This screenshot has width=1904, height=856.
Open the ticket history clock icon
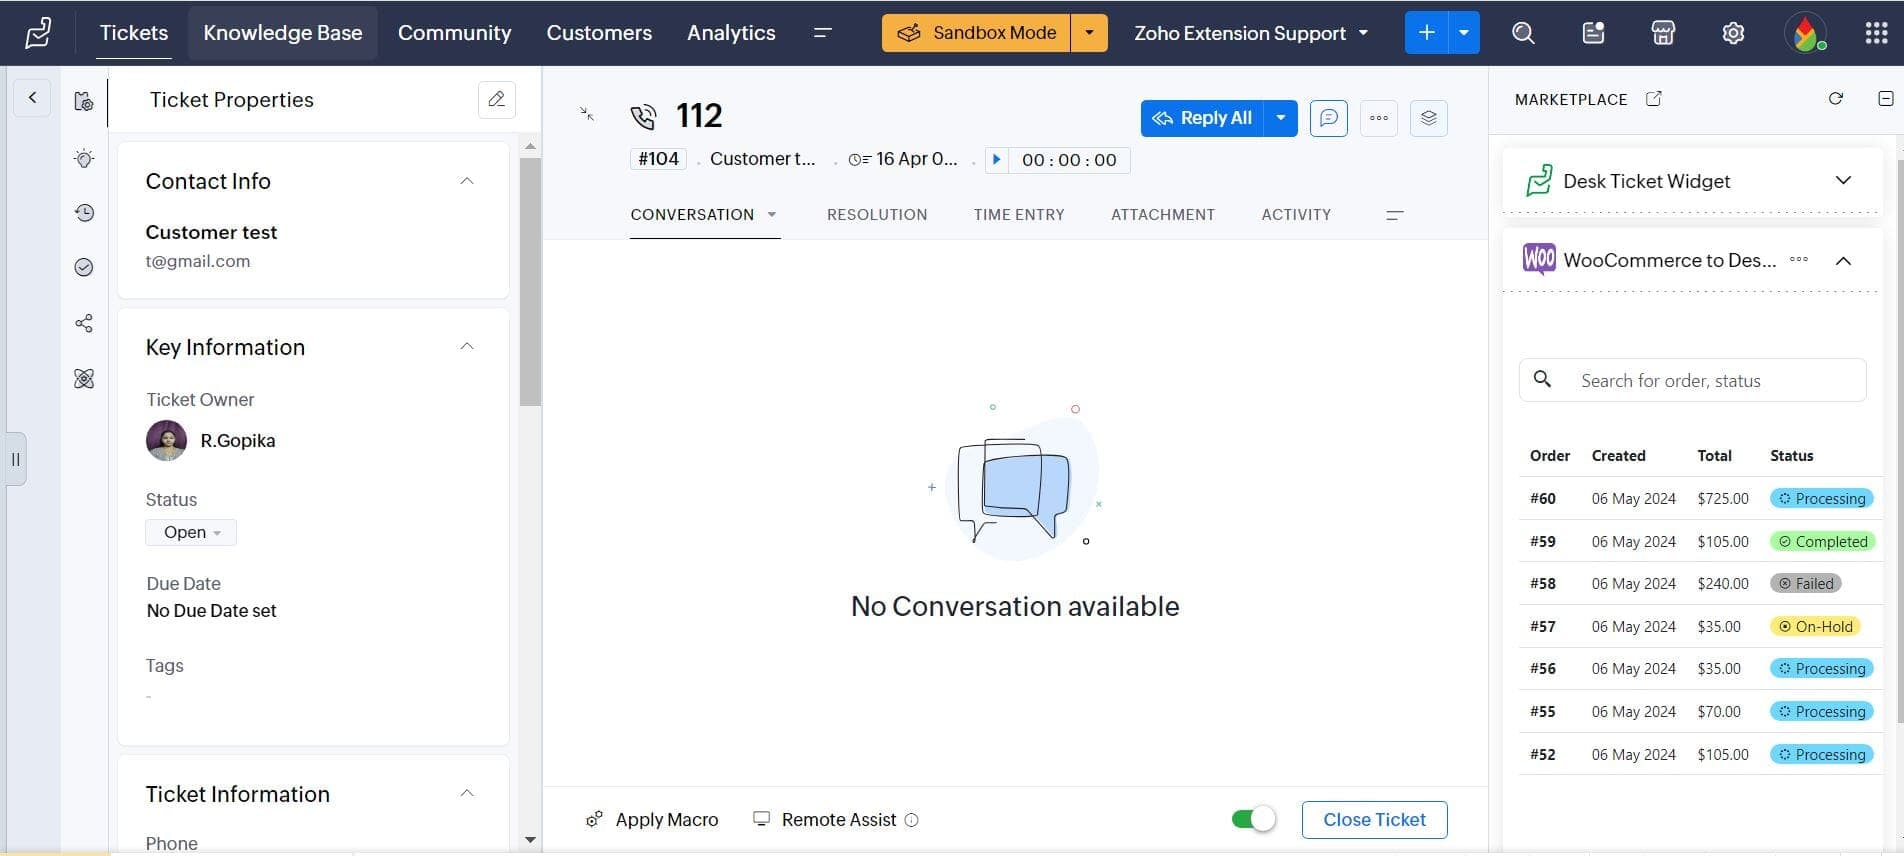(x=84, y=213)
